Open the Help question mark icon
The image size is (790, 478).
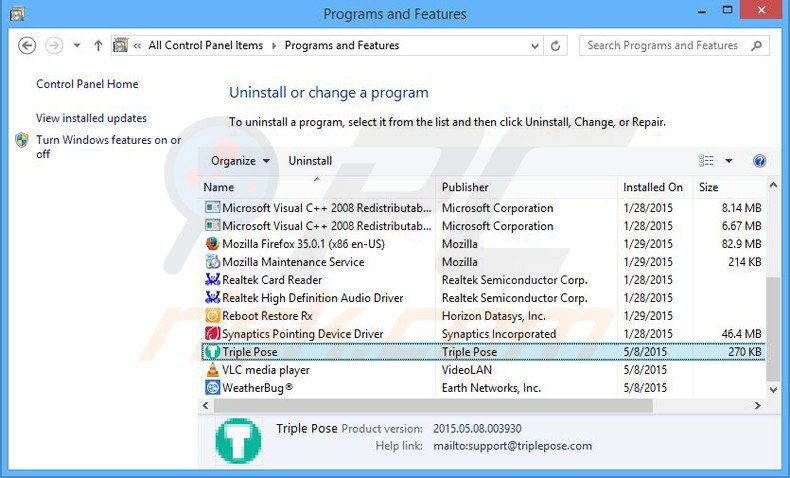click(759, 161)
